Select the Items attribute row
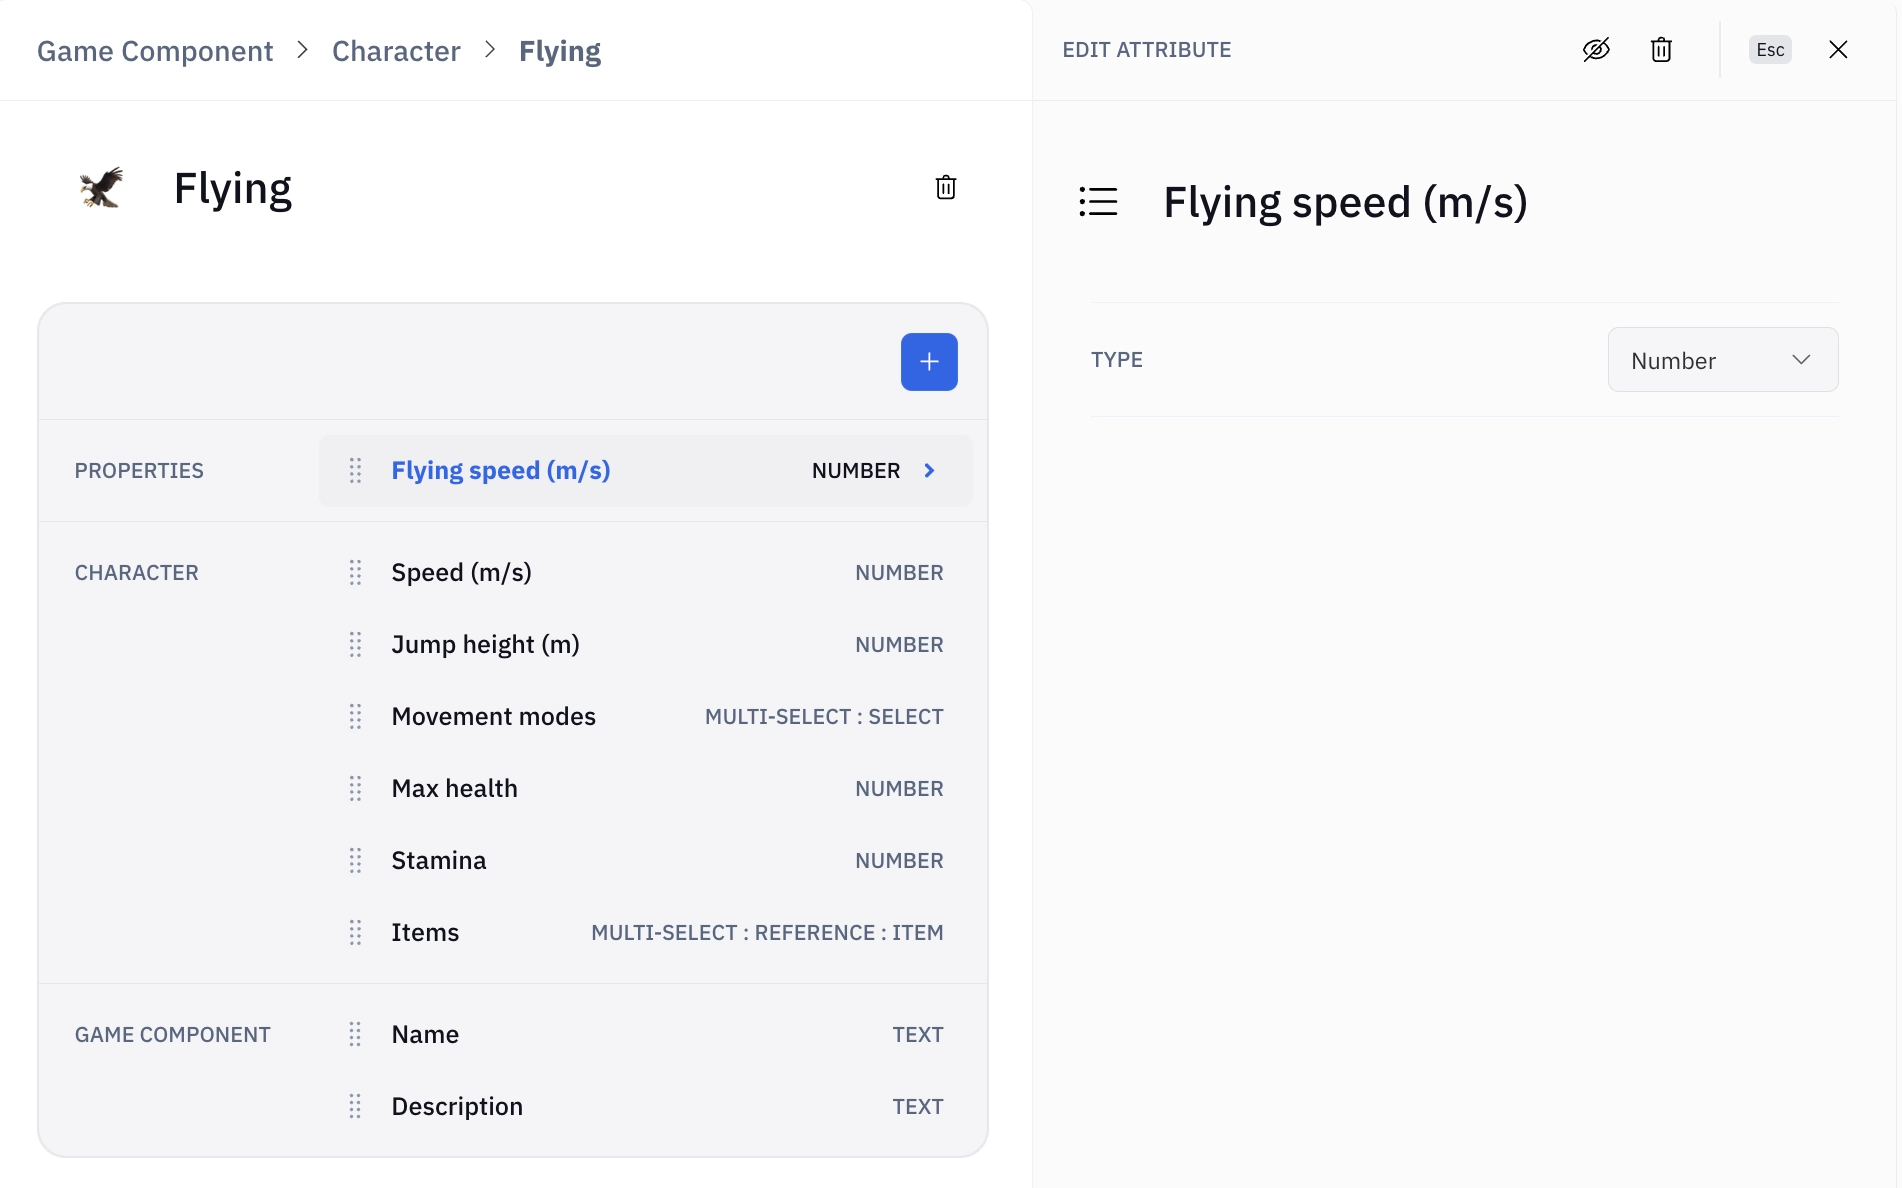The image size is (1902, 1188). 425,933
